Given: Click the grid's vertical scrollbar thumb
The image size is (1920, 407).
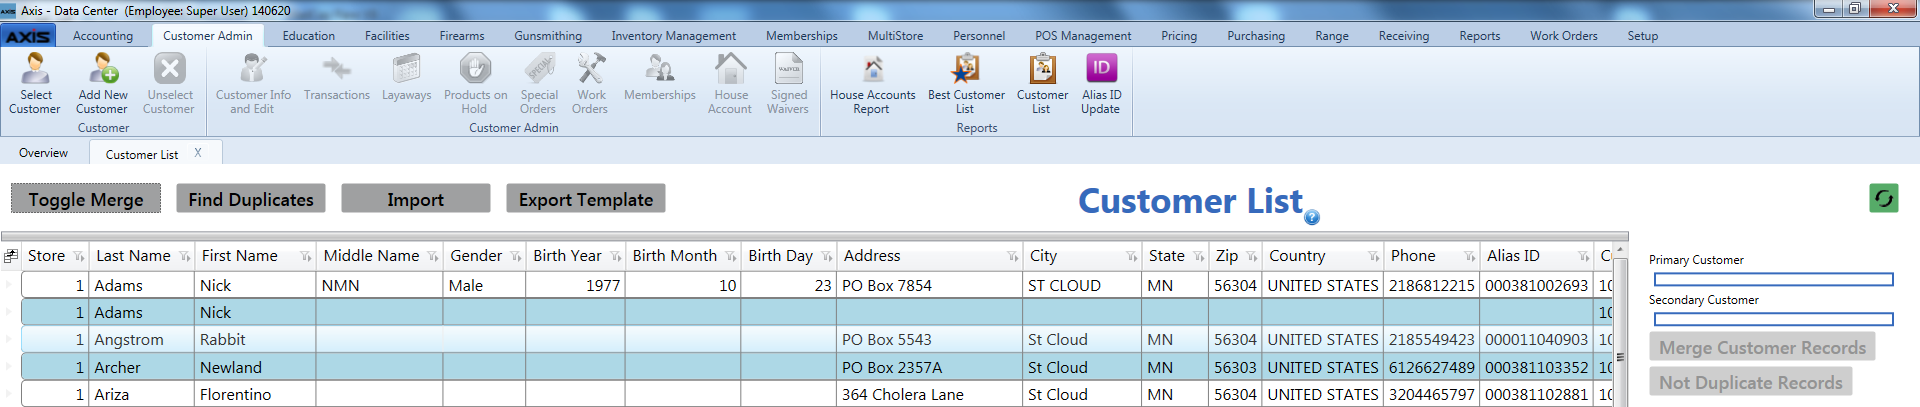Looking at the screenshot, I should [1620, 357].
